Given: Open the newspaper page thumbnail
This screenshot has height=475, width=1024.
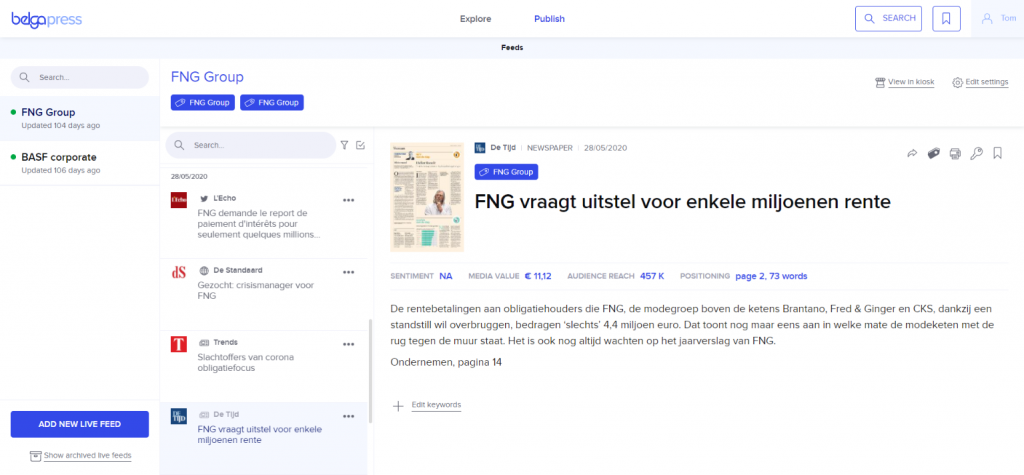Looking at the screenshot, I should pos(427,197).
